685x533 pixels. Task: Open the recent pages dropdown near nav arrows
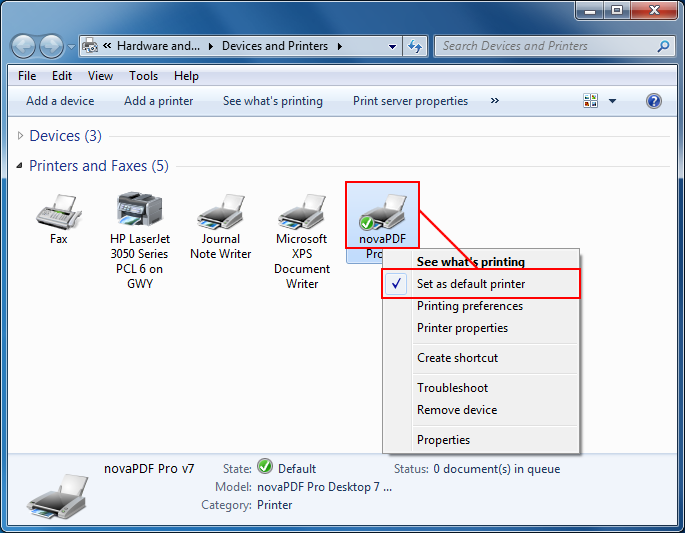[x=71, y=46]
